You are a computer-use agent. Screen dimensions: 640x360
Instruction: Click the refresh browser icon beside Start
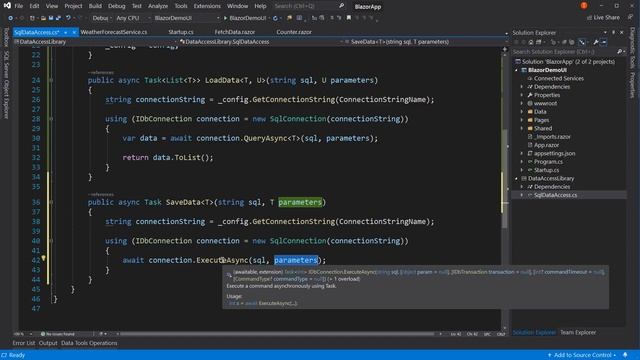pos(275,18)
